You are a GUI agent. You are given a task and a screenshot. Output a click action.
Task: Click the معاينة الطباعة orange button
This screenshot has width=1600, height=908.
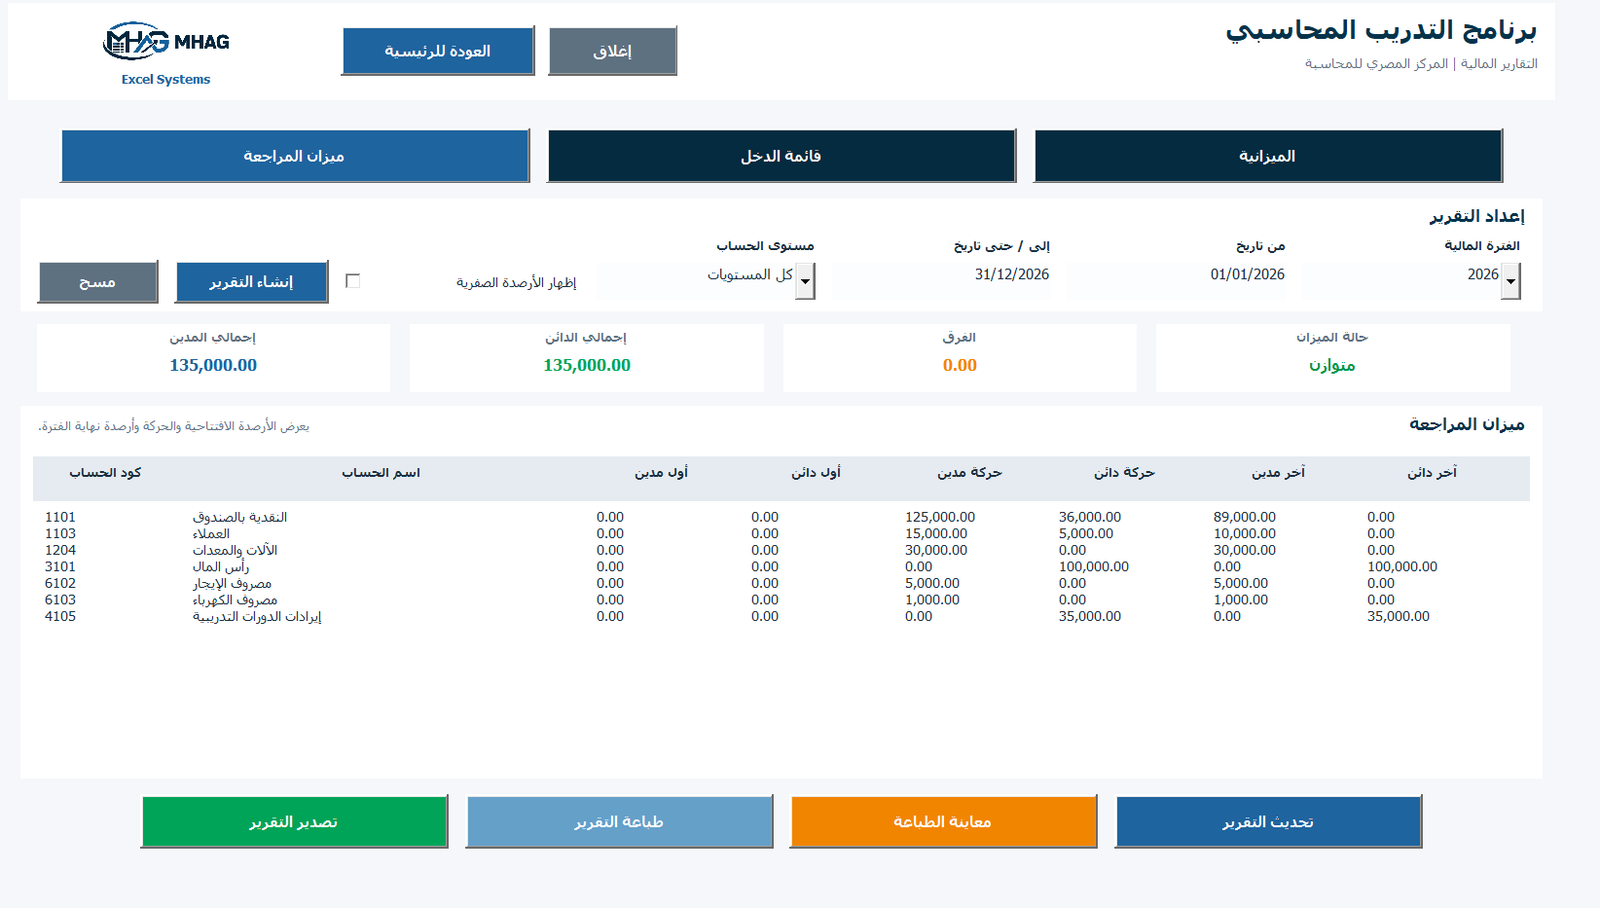(943, 822)
